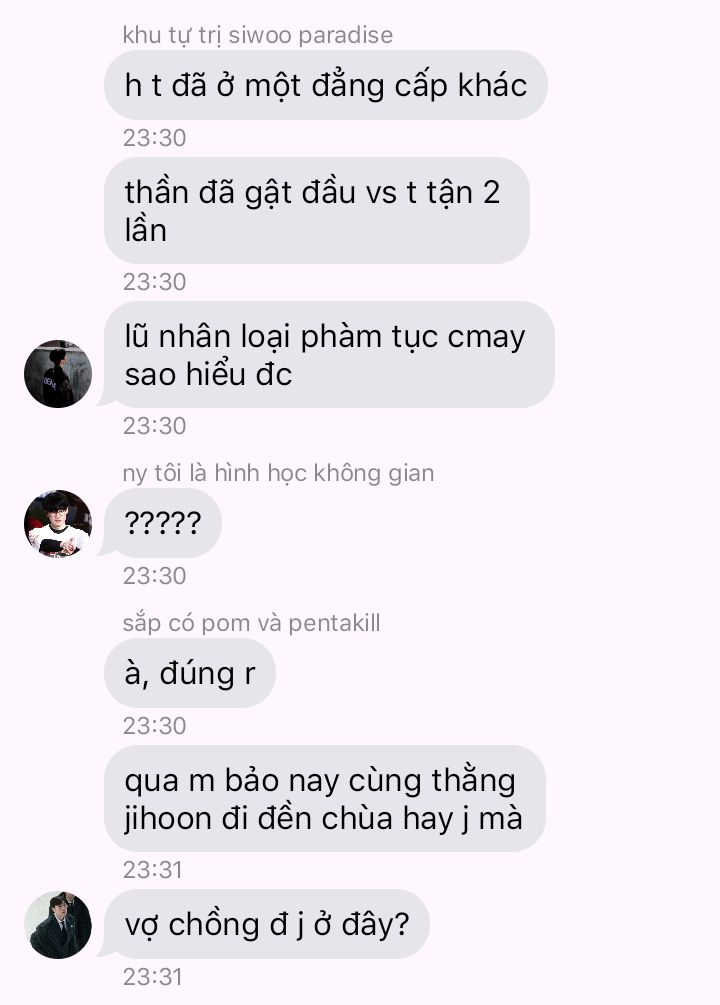Tap timestamp below 'thần đã gật đầu' message
Screen dimensions: 720x1005
click(155, 282)
